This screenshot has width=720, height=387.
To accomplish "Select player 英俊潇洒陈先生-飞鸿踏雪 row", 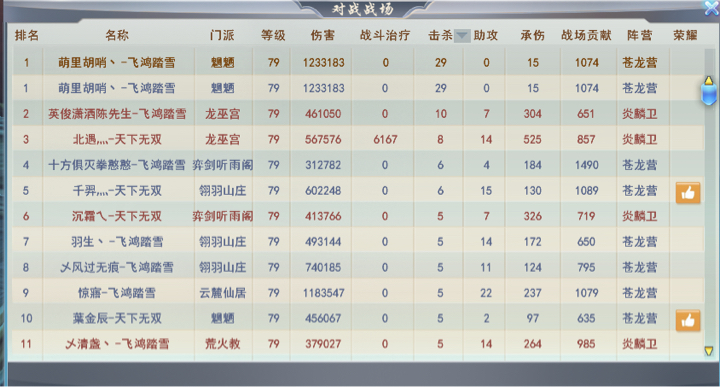I will click(x=358, y=114).
